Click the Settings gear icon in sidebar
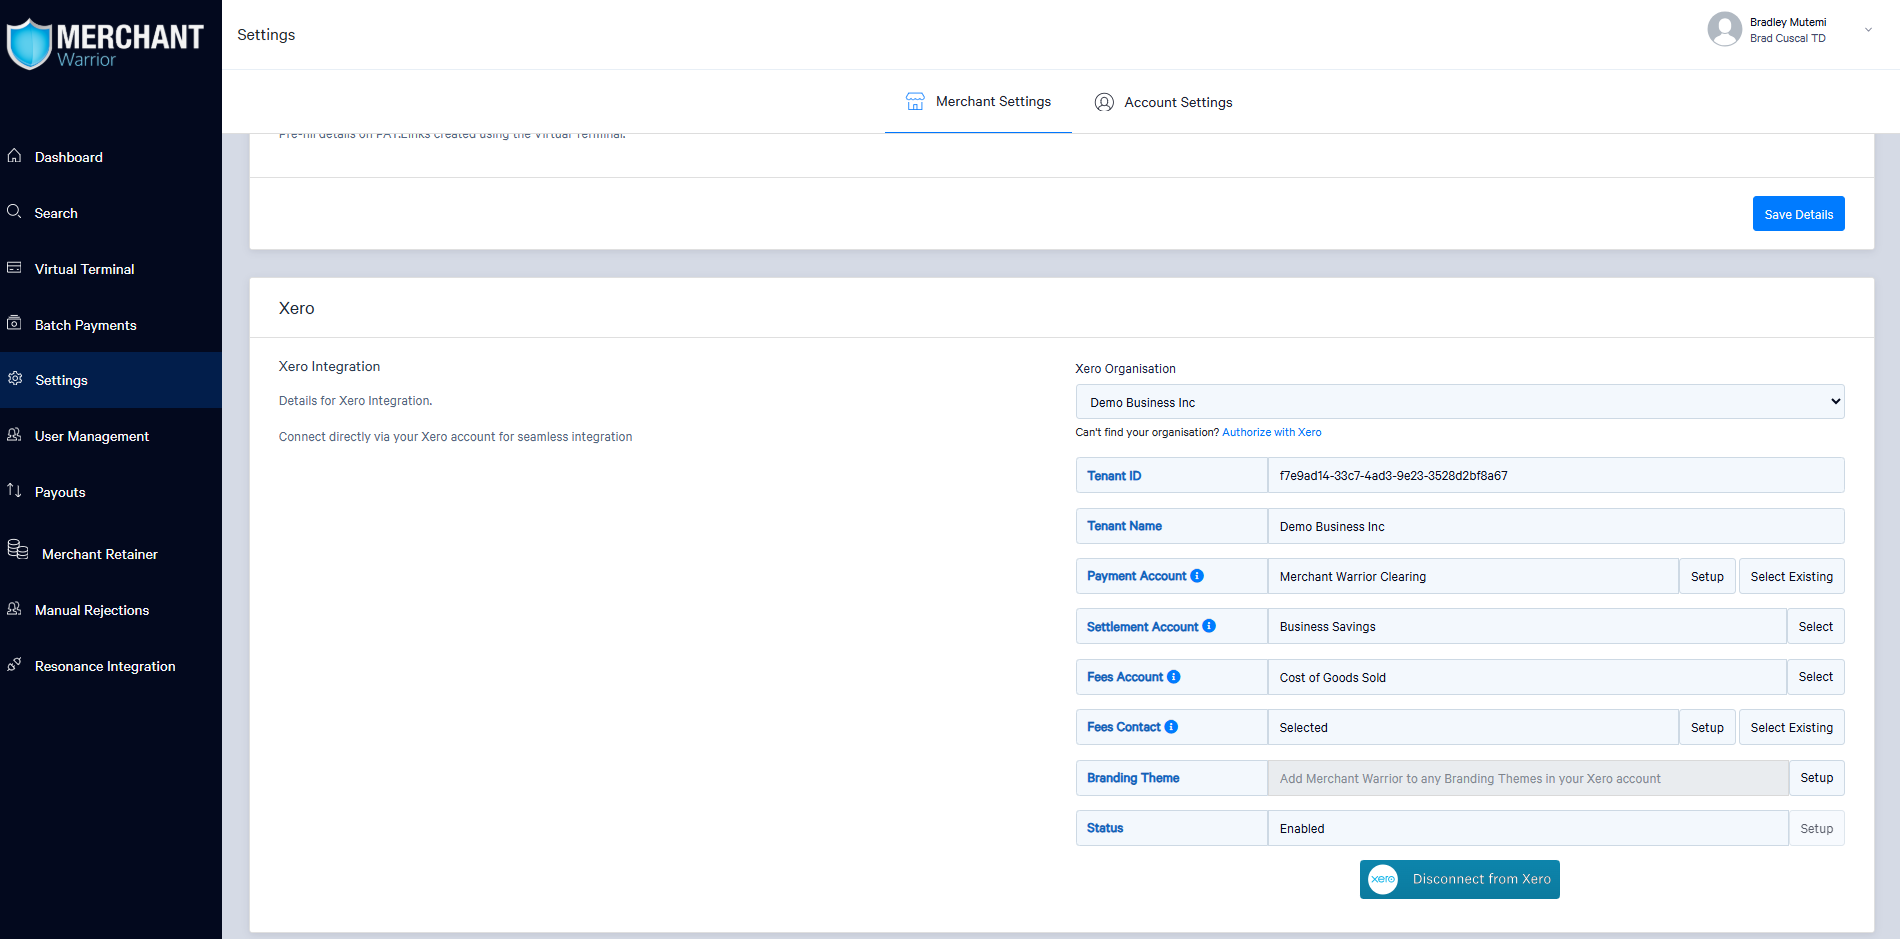 tap(15, 379)
